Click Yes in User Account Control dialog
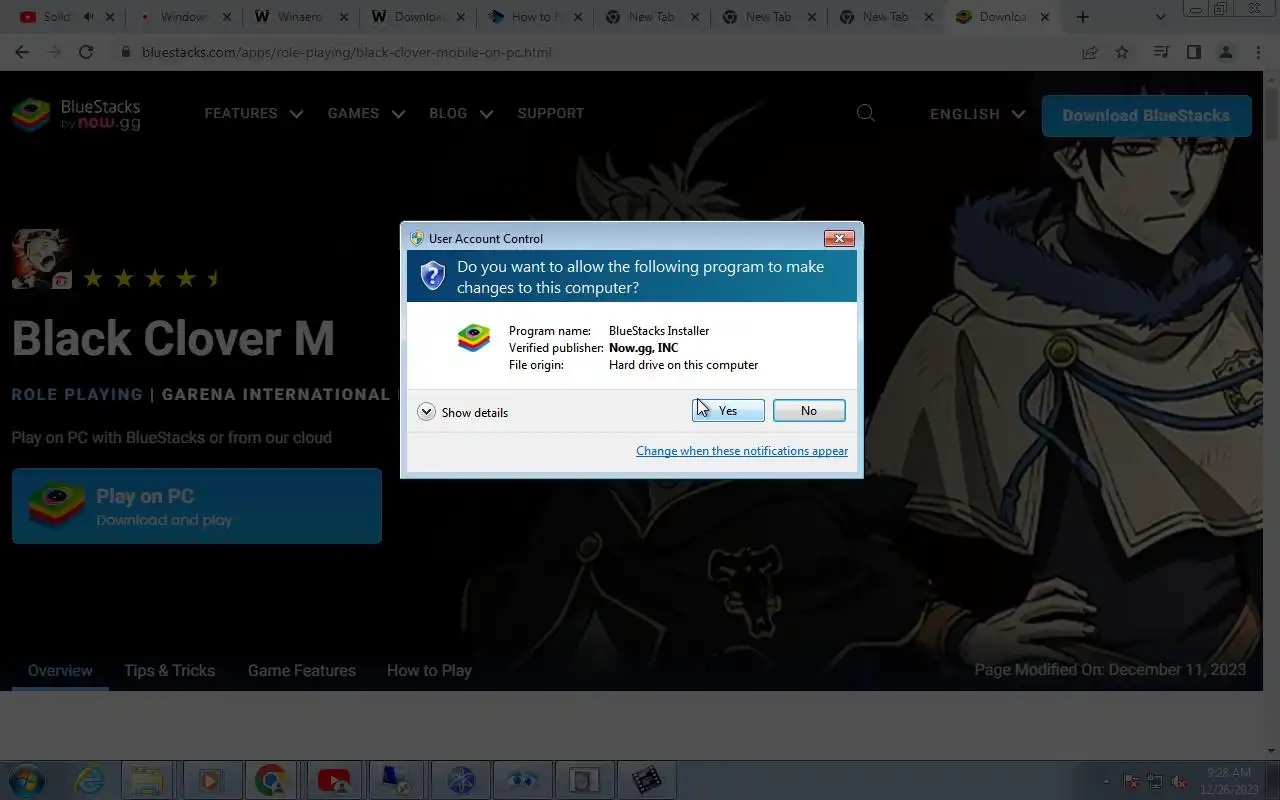 [x=728, y=411]
